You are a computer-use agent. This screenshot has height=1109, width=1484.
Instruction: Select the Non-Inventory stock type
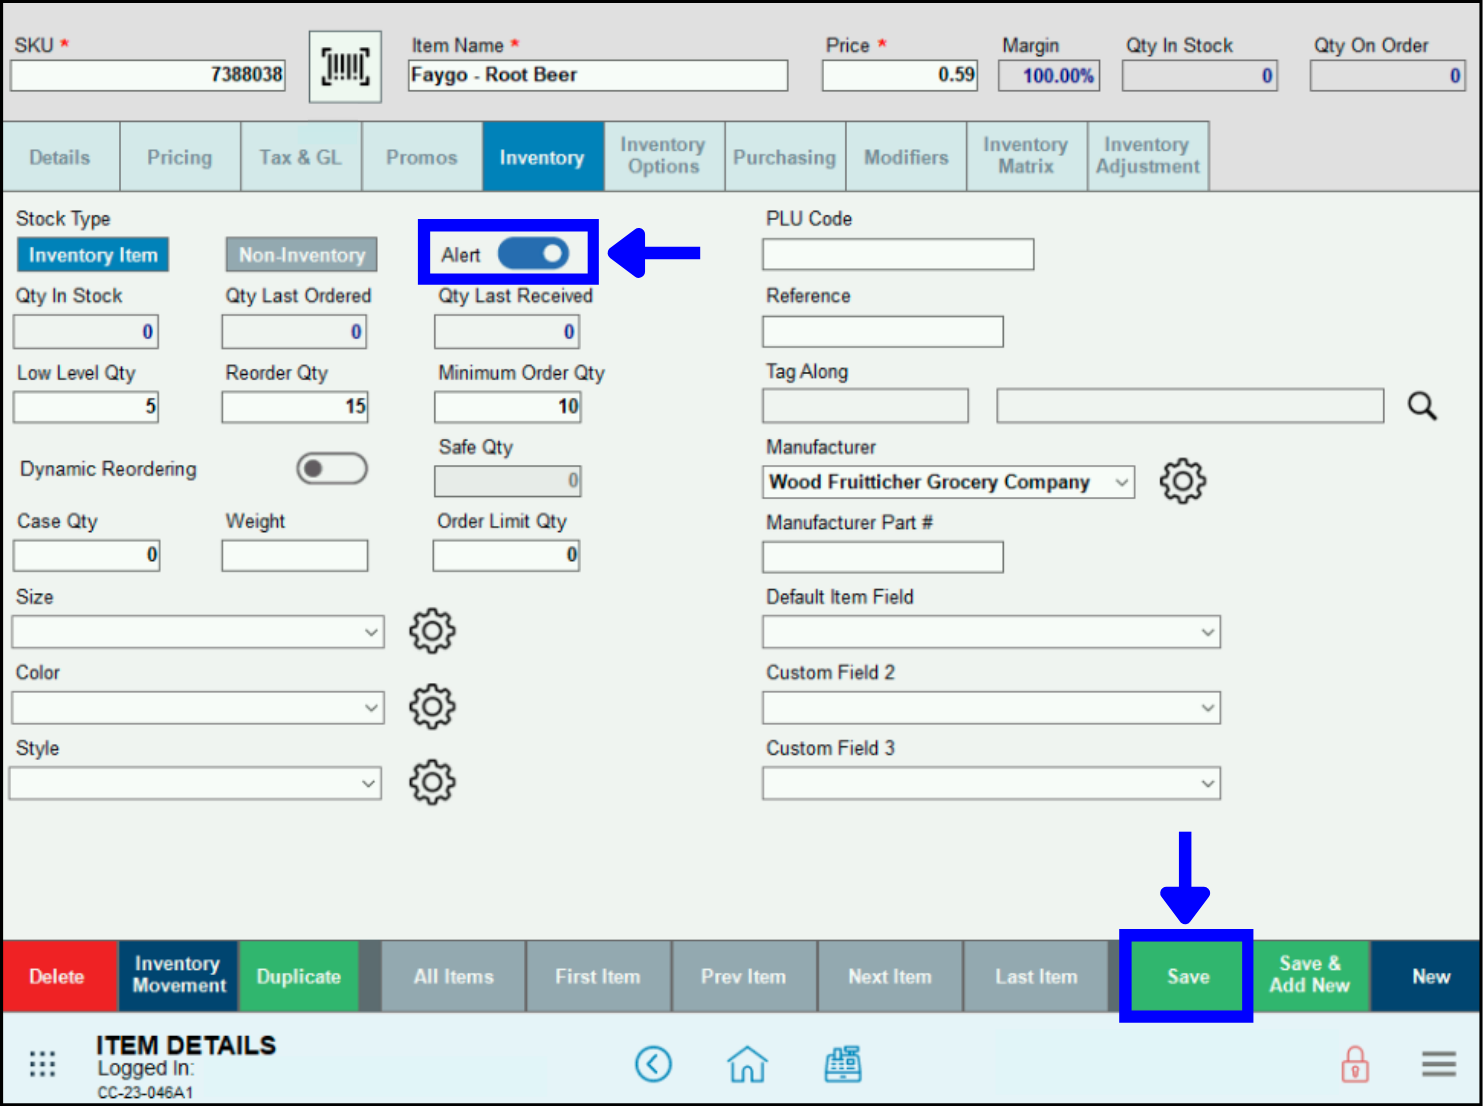click(x=301, y=254)
